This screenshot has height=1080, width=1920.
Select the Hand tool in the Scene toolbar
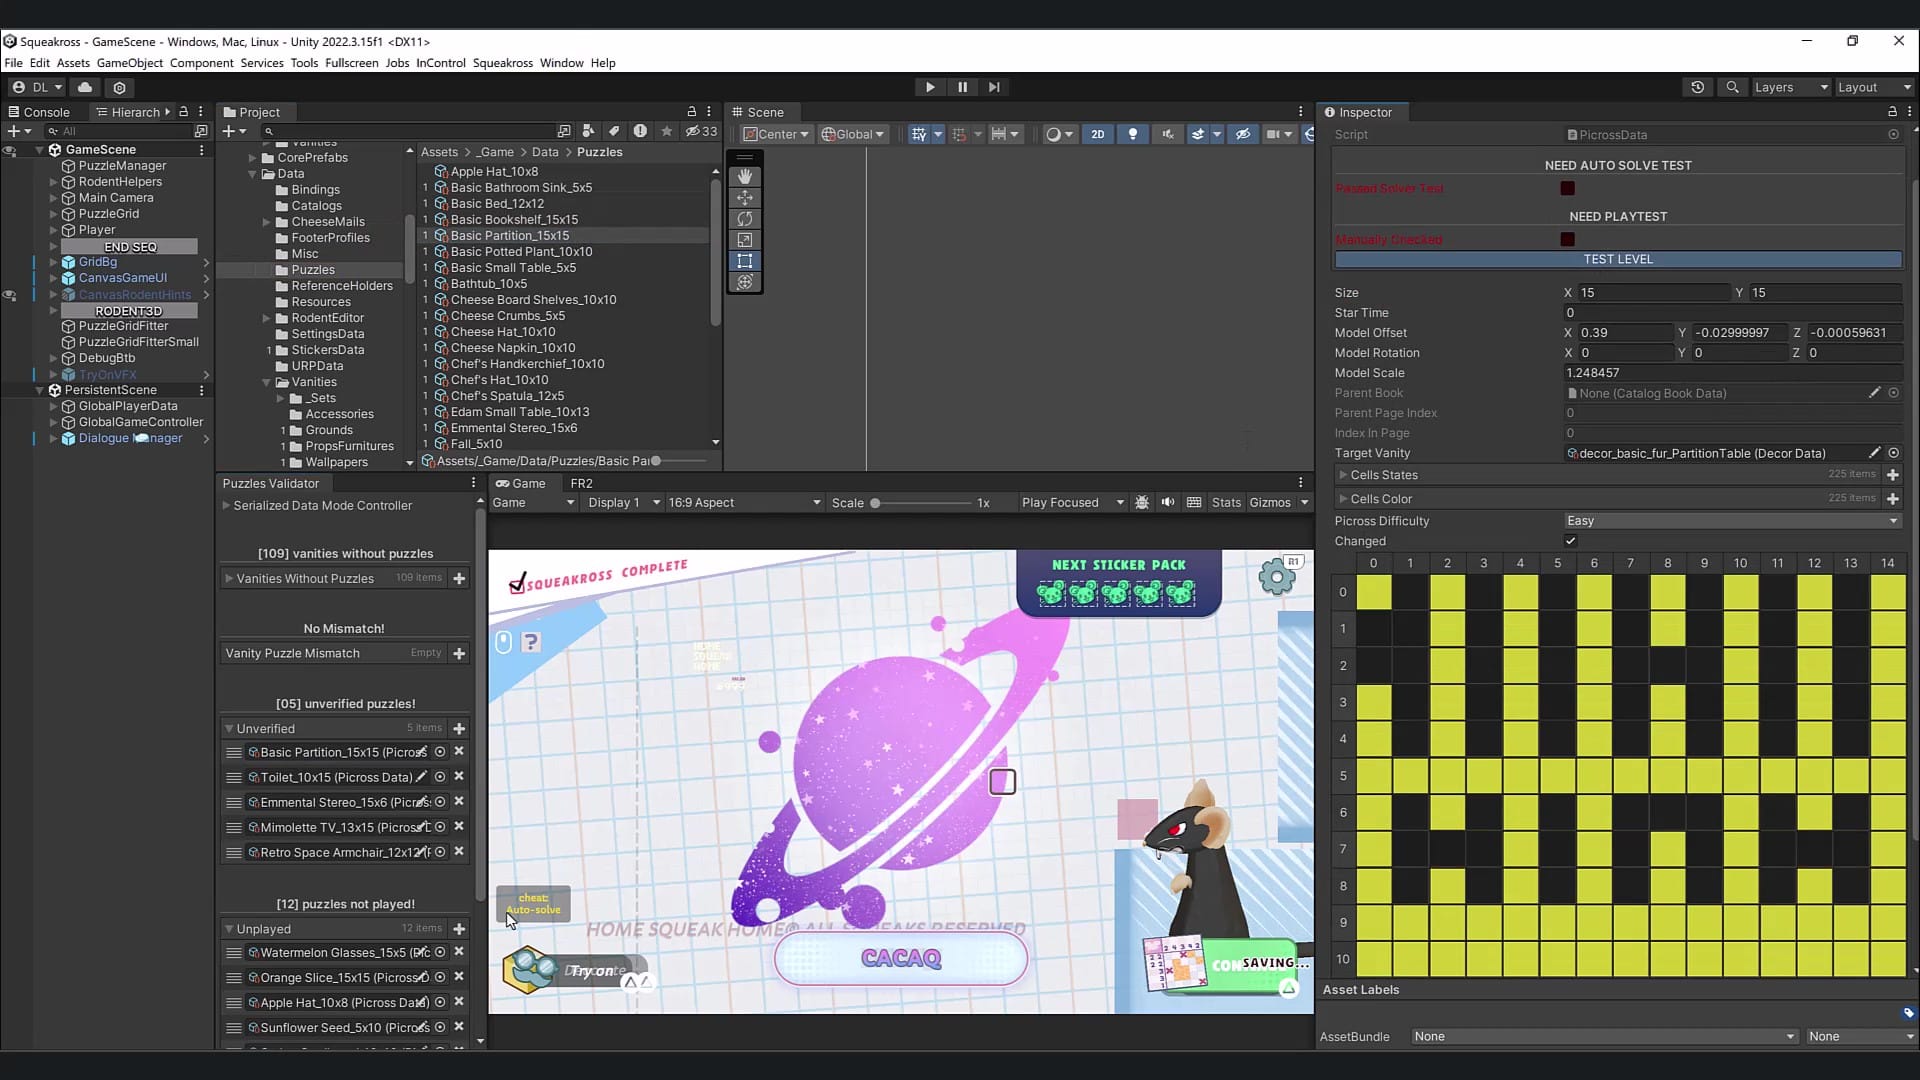pos(745,176)
